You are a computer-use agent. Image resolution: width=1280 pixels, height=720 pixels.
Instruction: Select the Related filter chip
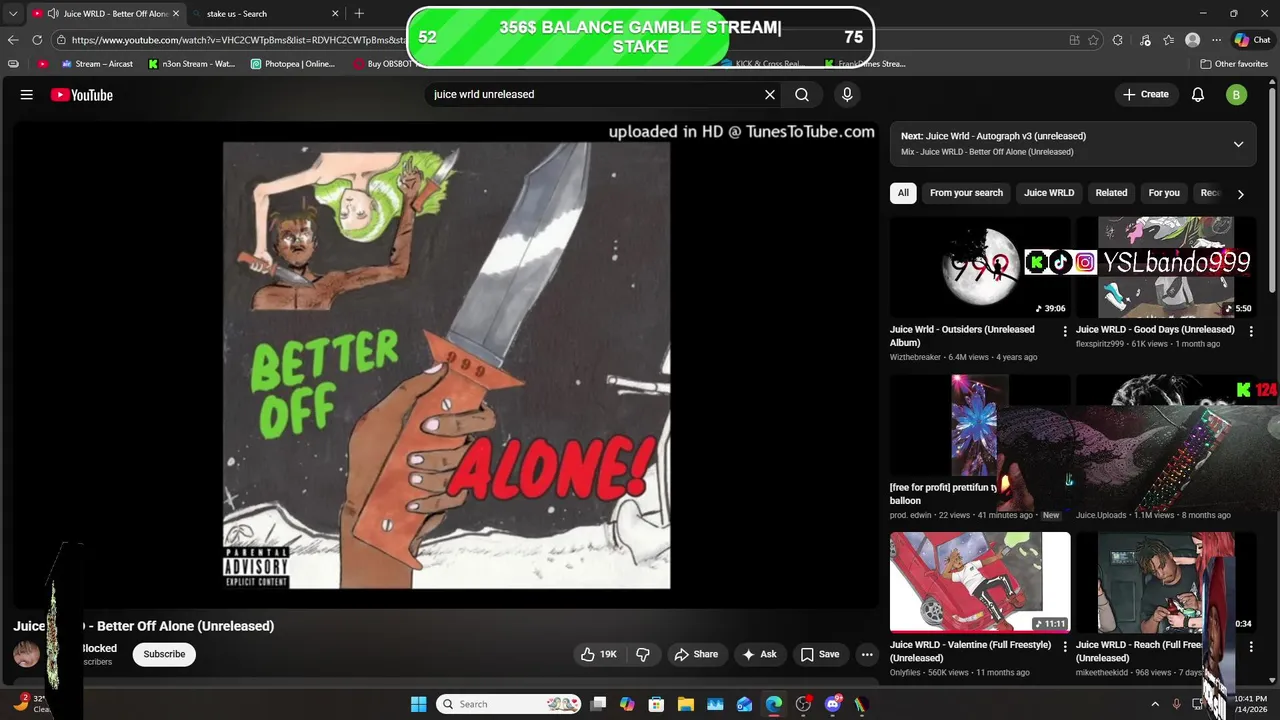coord(1111,193)
